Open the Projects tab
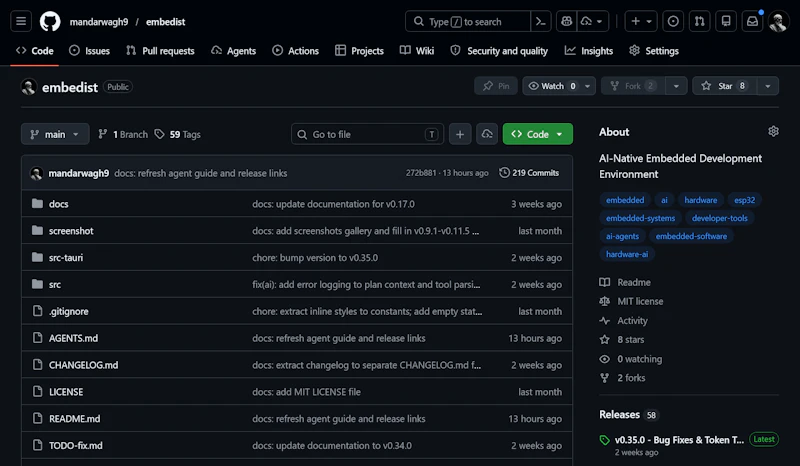The height and width of the screenshot is (466, 800). [x=359, y=51]
